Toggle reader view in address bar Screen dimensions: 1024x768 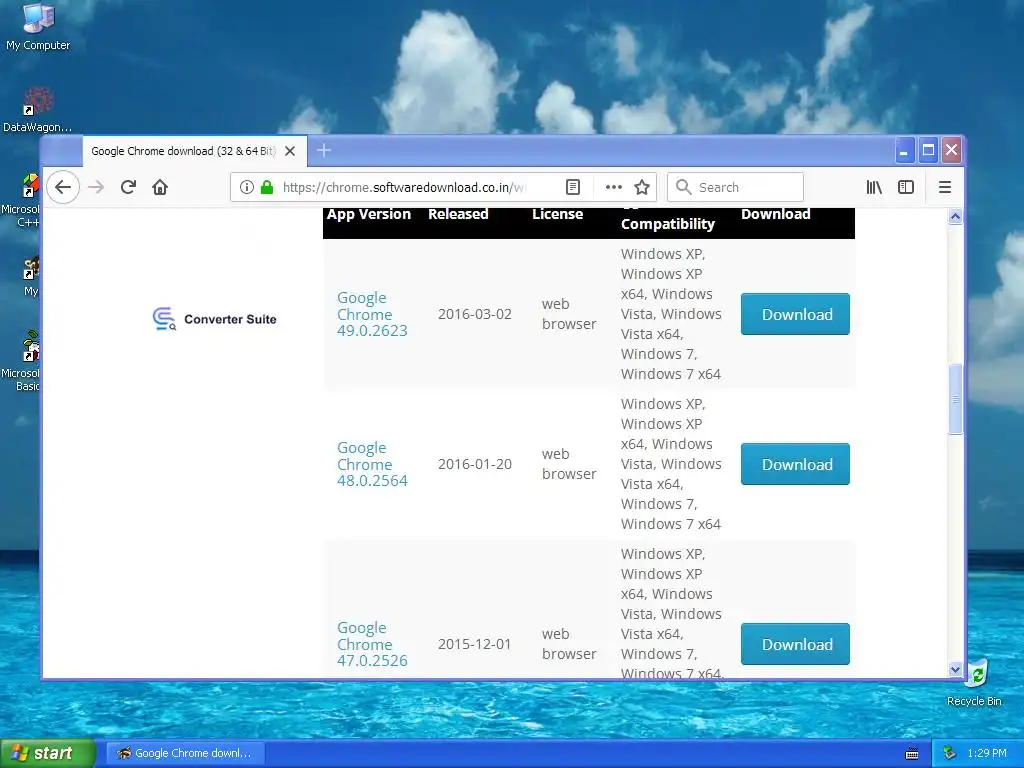(x=573, y=187)
